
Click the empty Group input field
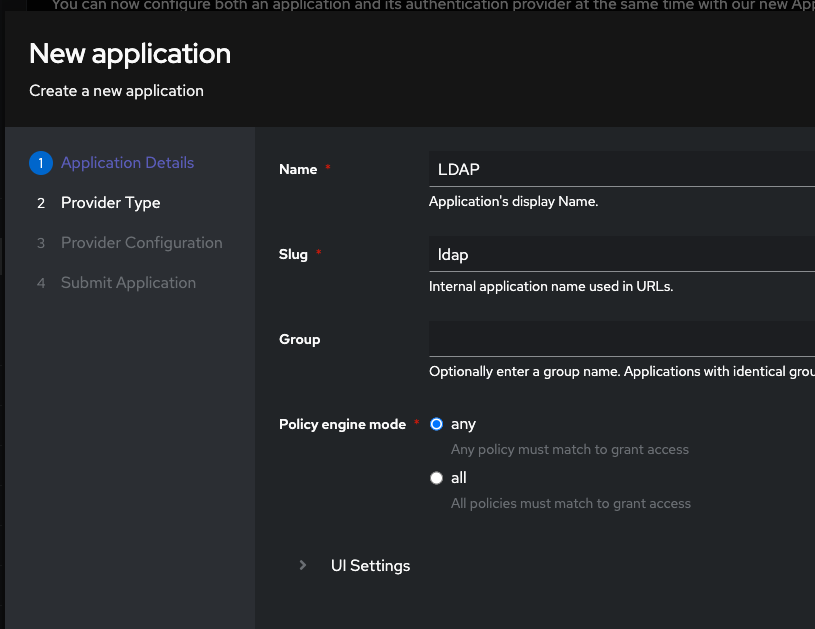(620, 339)
